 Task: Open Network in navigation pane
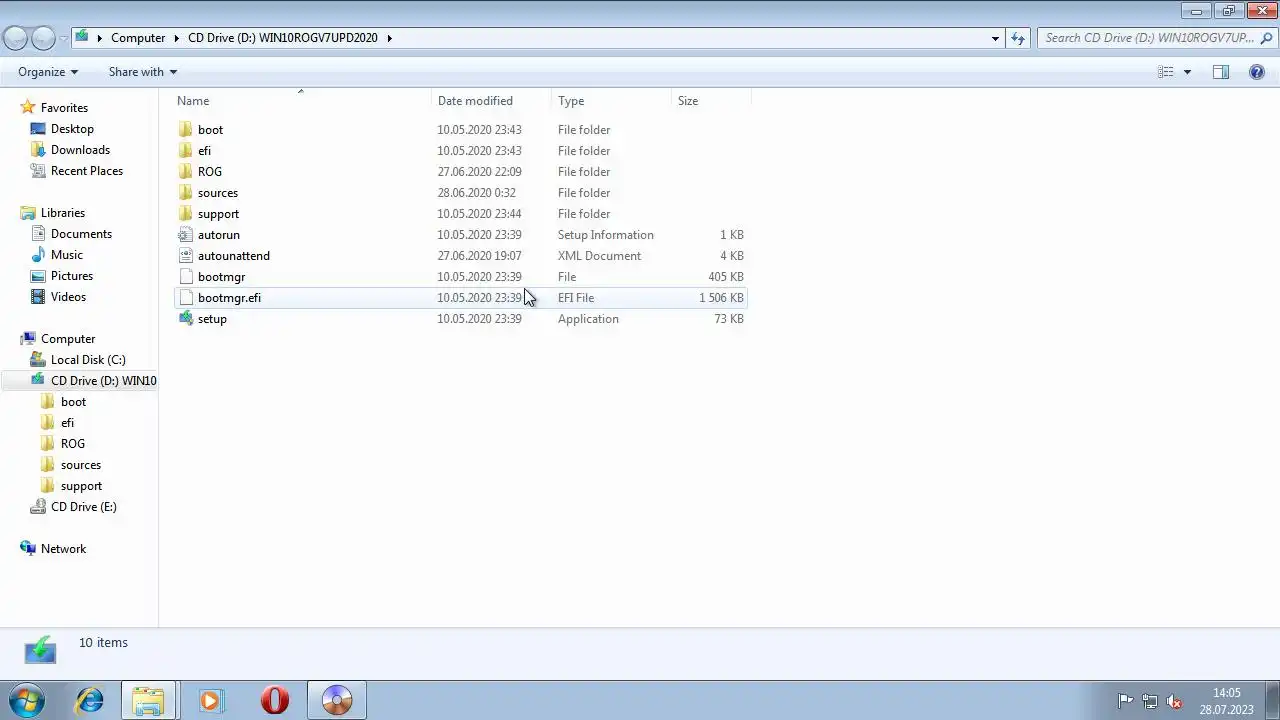point(63,549)
